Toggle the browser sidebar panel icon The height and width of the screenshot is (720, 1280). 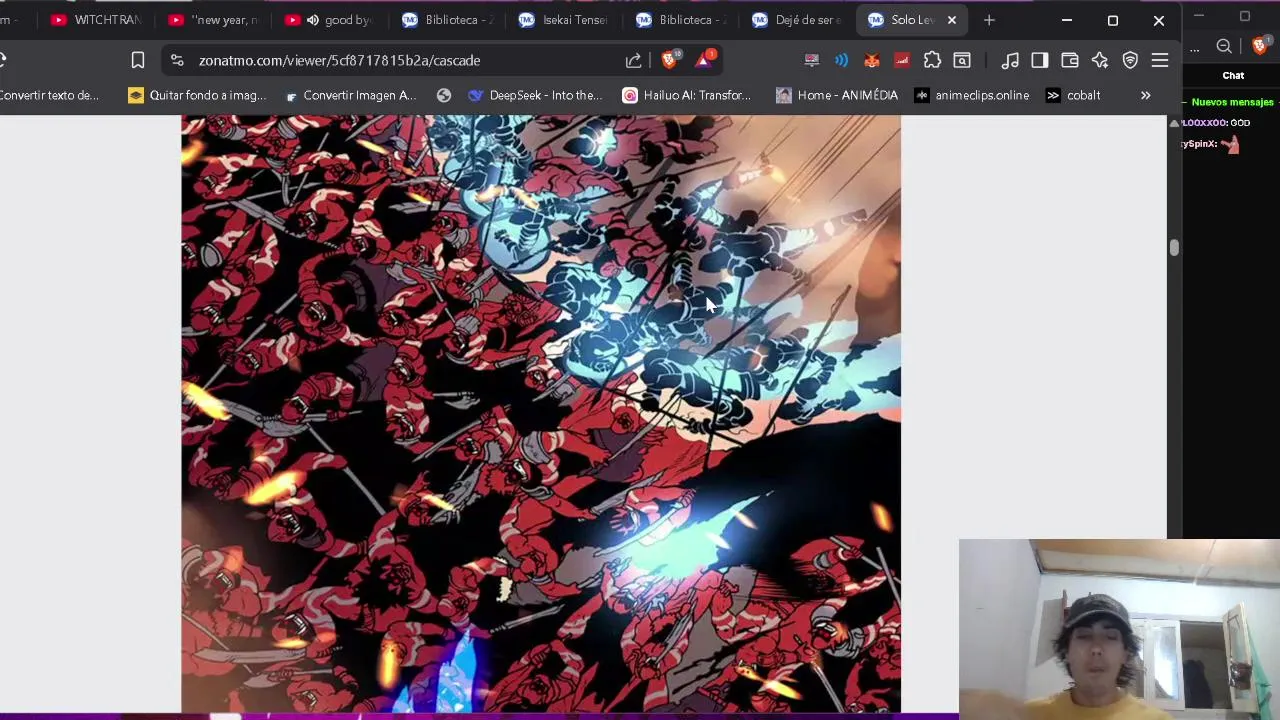(1040, 60)
